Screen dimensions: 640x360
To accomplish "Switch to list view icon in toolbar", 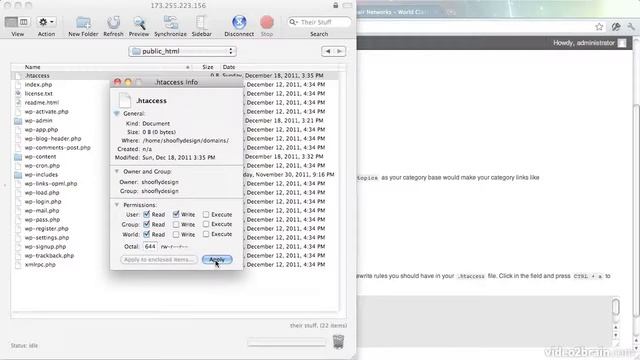I will 11,22.
